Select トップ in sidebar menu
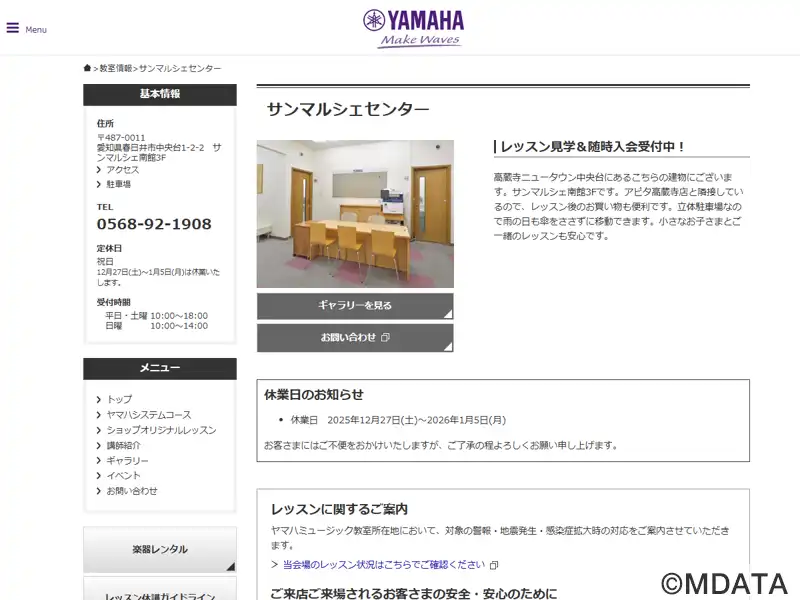 pos(119,399)
